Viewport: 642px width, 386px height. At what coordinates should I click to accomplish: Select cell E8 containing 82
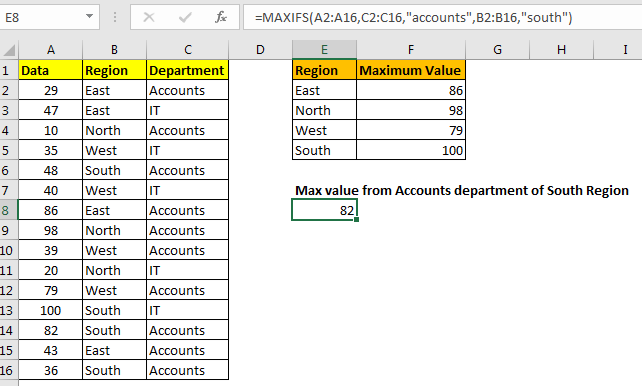pos(324,210)
